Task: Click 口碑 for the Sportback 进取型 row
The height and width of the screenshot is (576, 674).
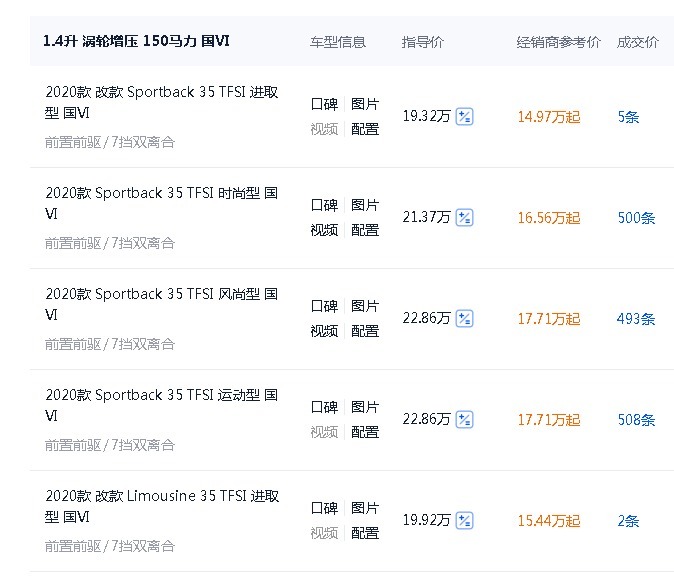Action: 324,104
